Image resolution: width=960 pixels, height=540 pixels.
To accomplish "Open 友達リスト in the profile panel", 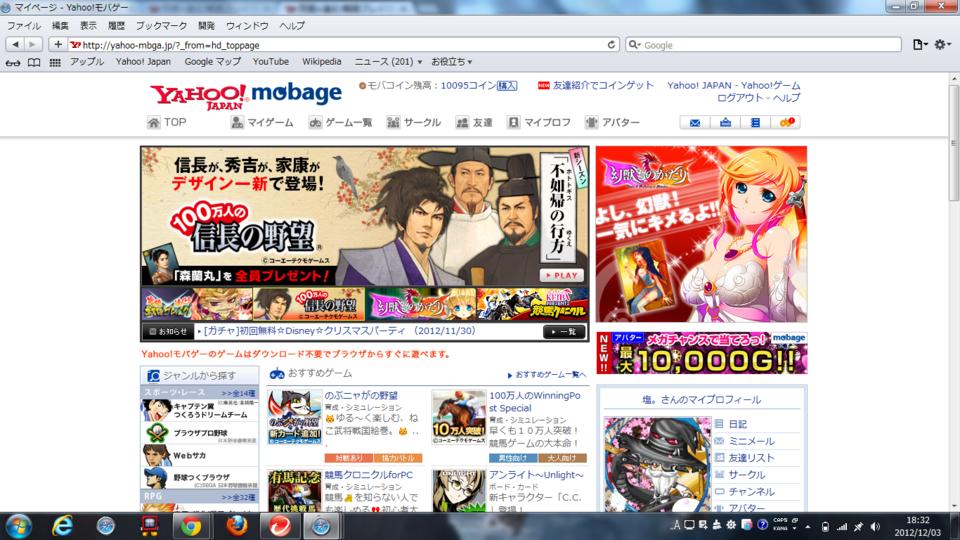I will [751, 458].
